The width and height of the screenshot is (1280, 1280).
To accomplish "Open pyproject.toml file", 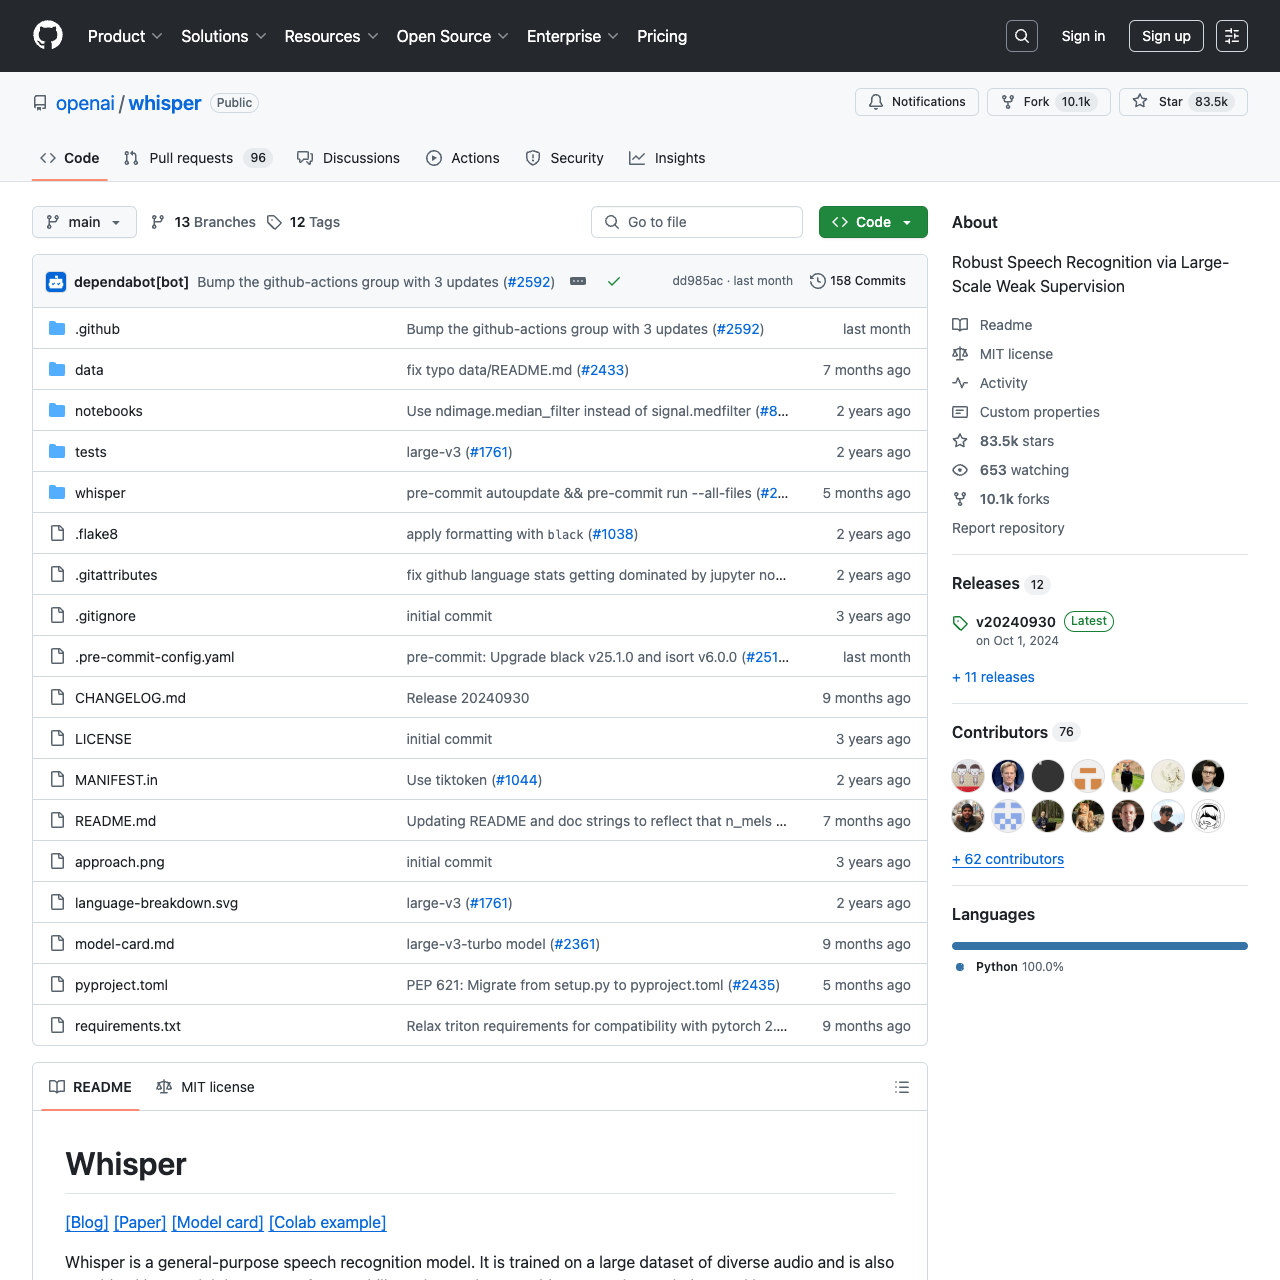I will pyautogui.click(x=121, y=985).
